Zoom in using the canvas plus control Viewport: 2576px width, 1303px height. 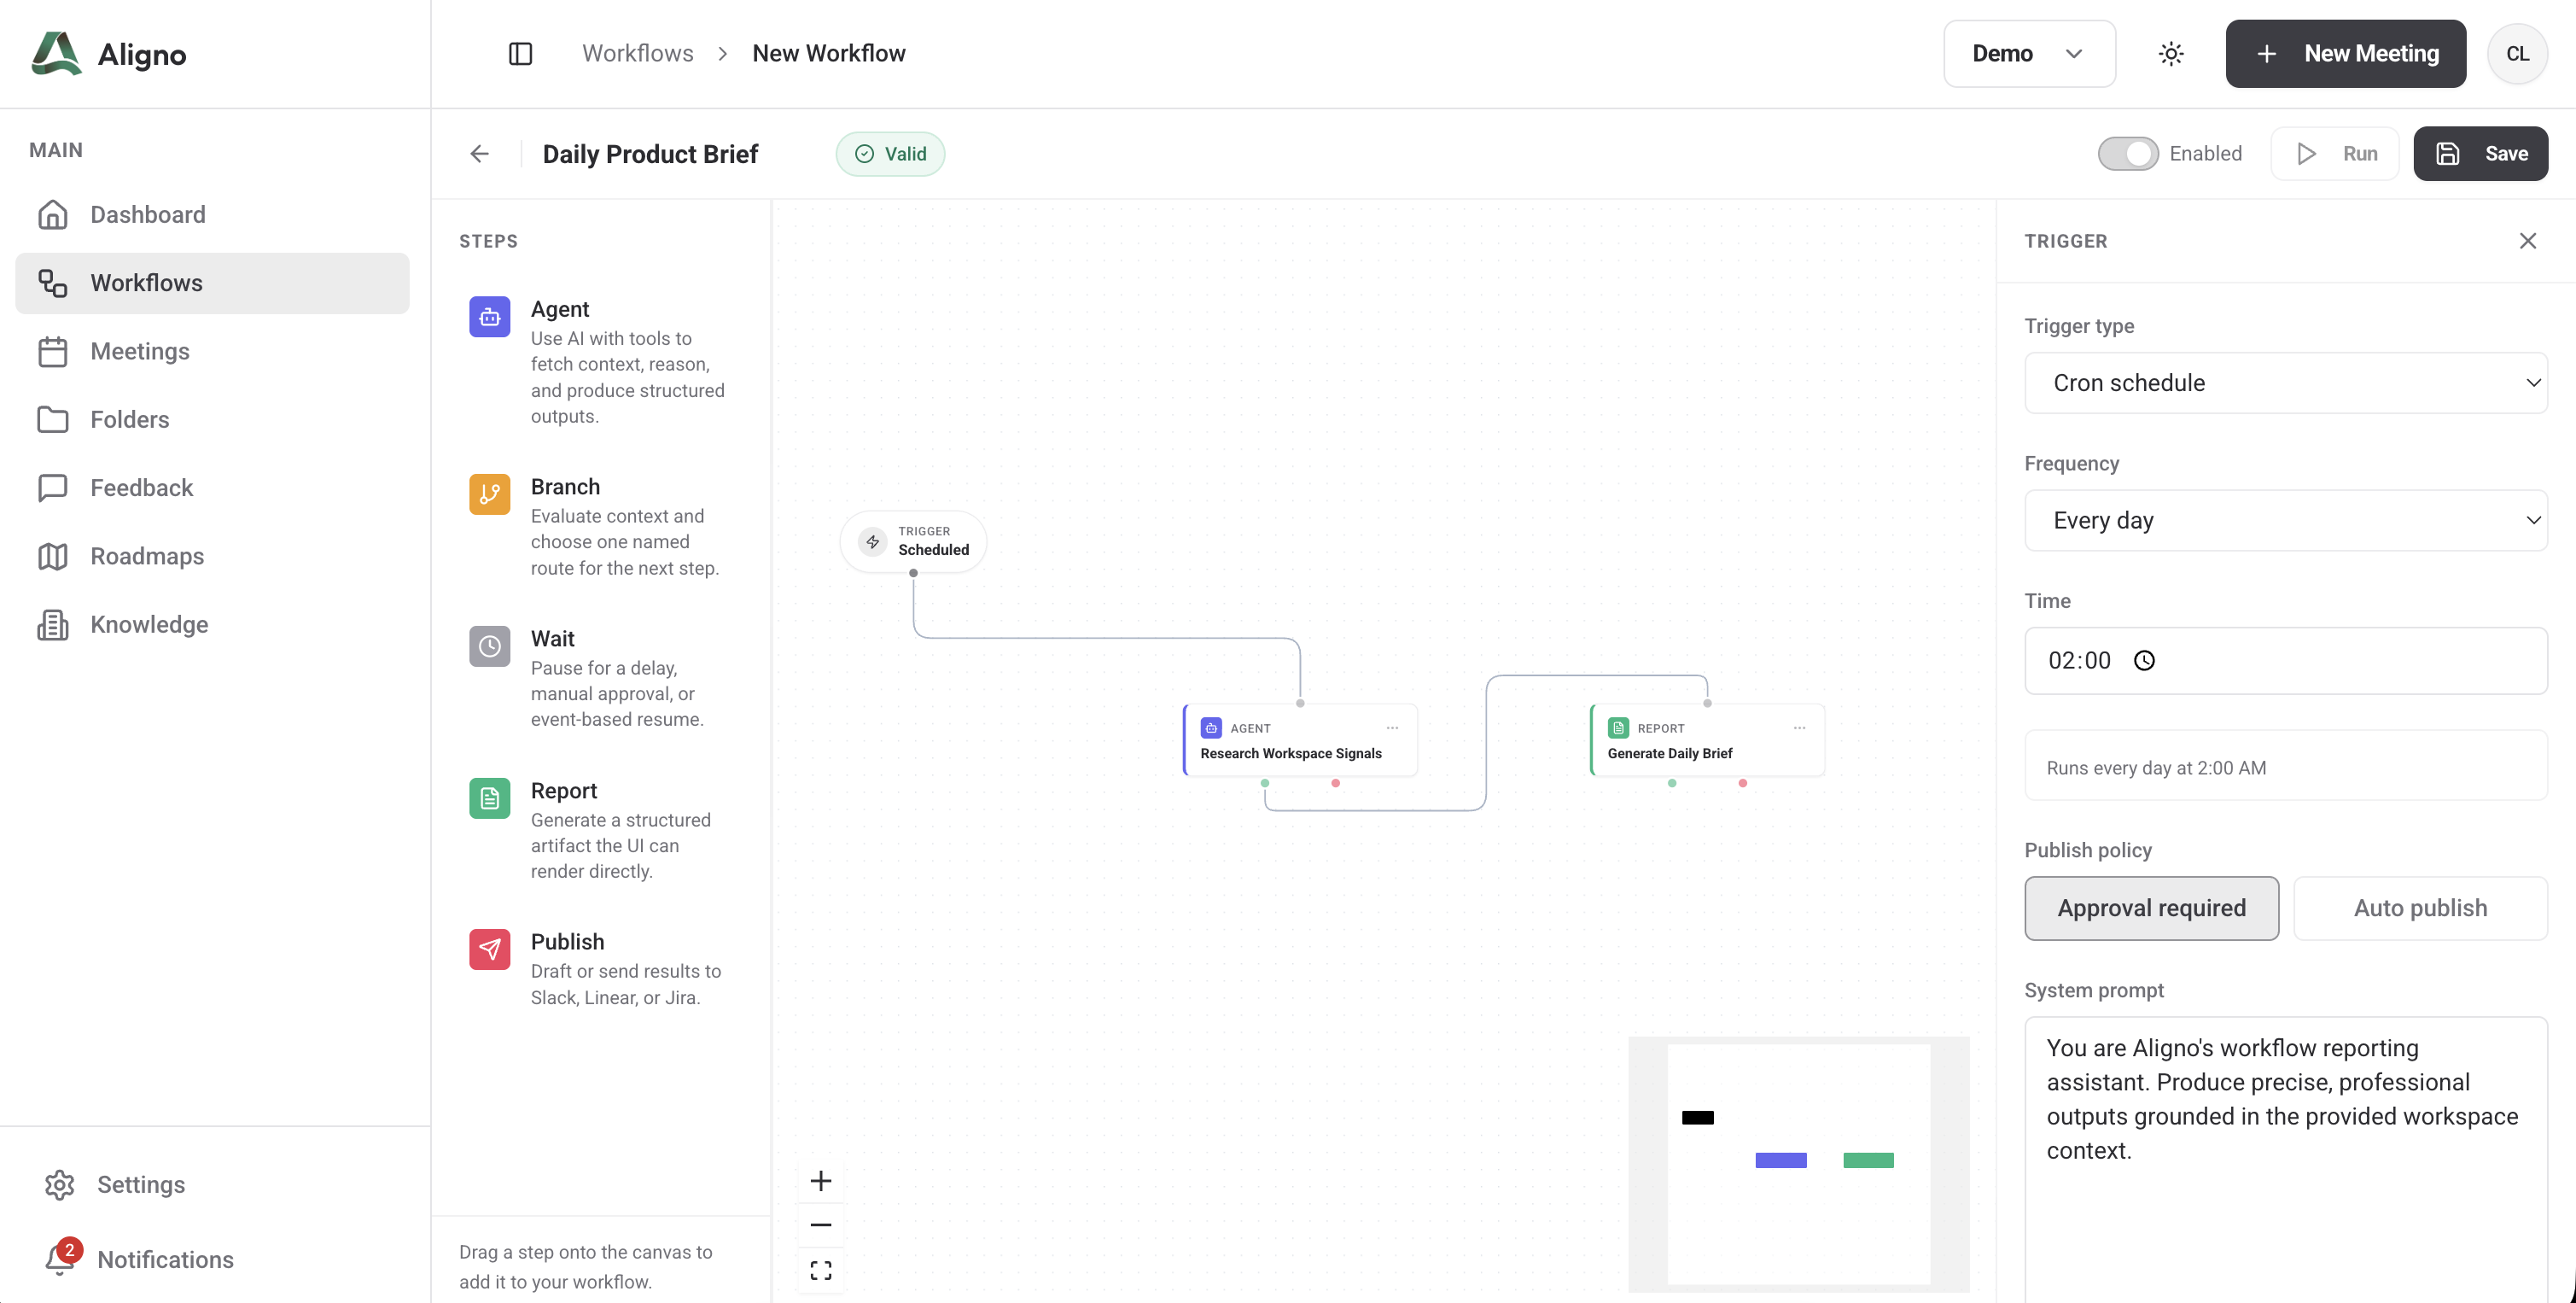click(x=820, y=1180)
